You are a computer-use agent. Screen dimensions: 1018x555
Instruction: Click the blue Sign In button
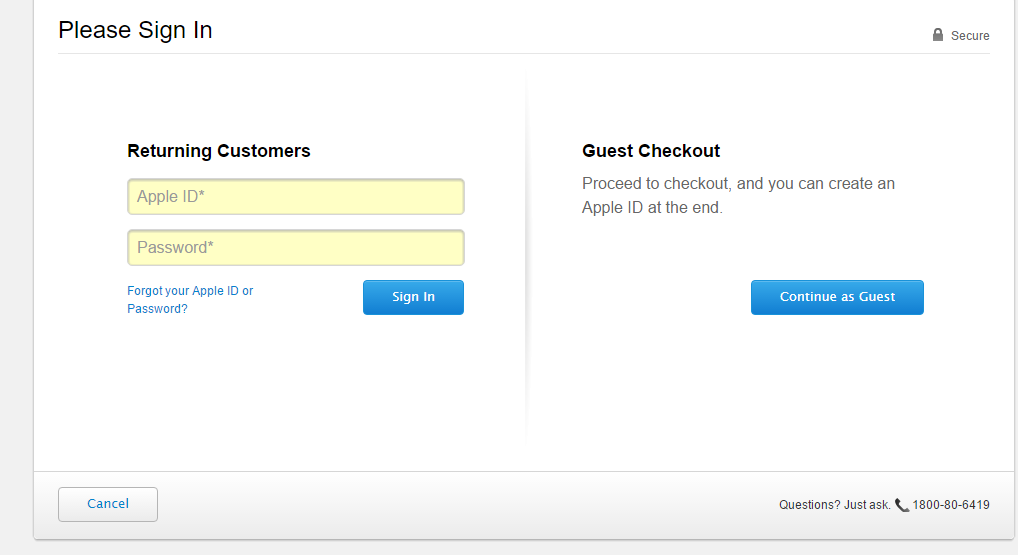coord(414,297)
